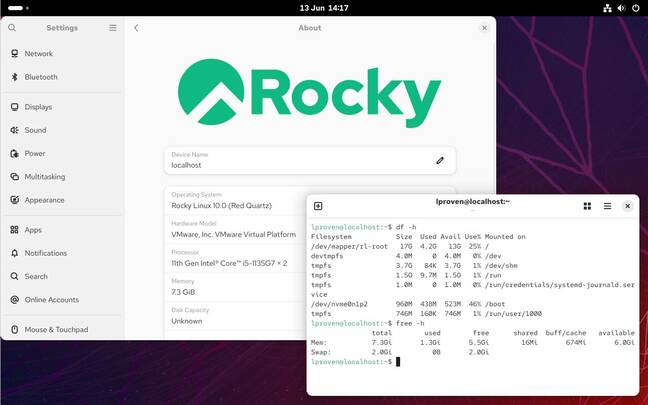Click the Power battery icon

[x=14, y=153]
